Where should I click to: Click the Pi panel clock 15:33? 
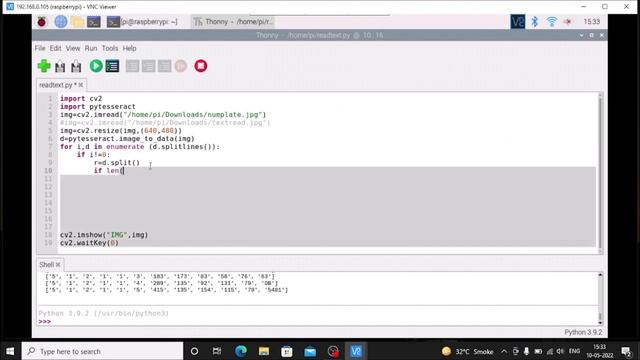[x=591, y=22]
